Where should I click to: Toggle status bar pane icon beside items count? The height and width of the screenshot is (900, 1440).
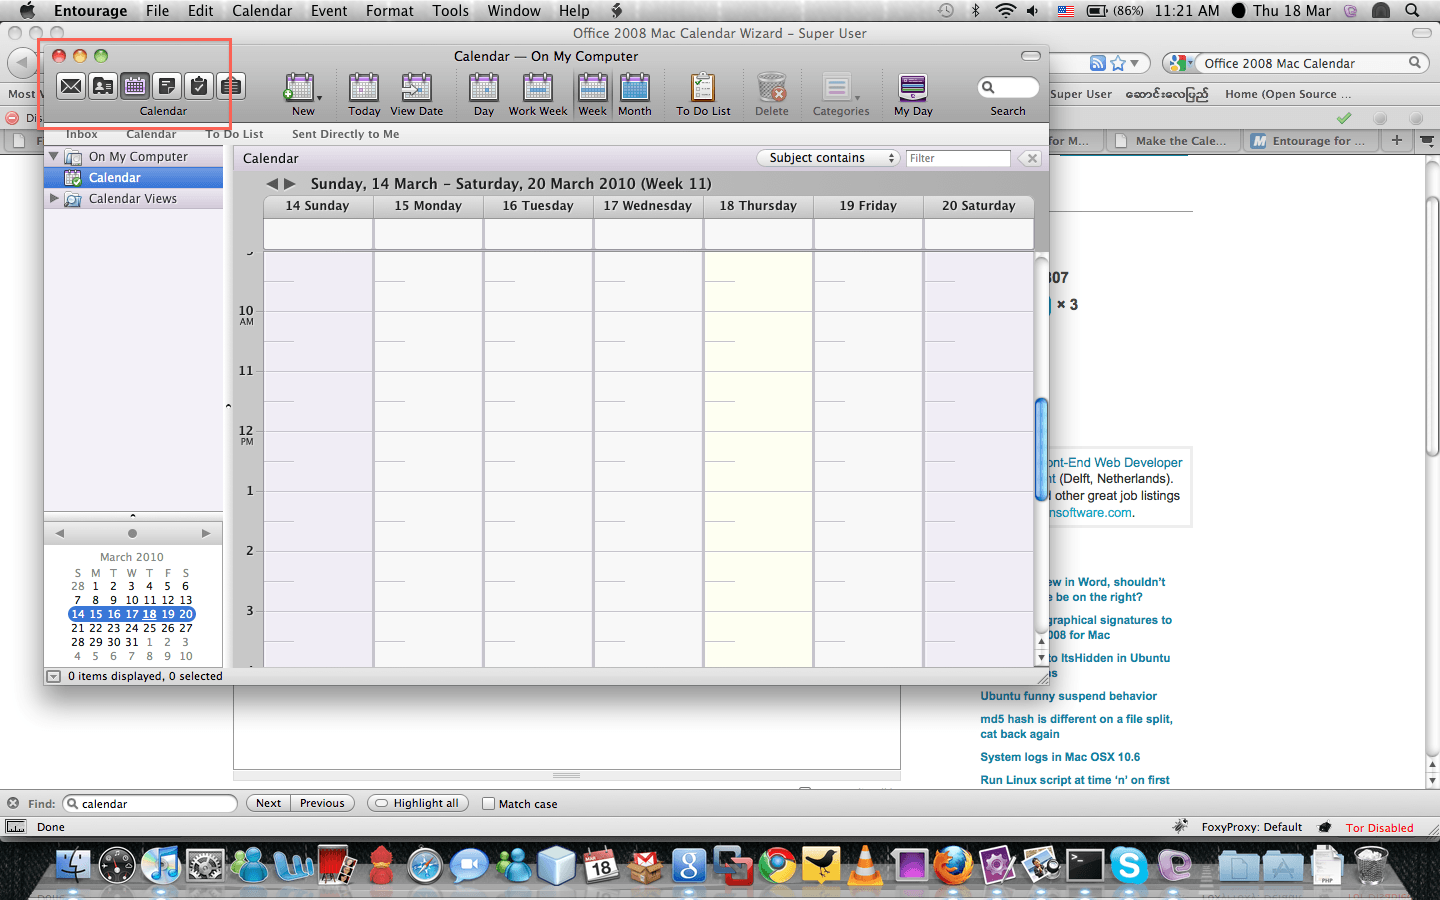tap(53, 677)
